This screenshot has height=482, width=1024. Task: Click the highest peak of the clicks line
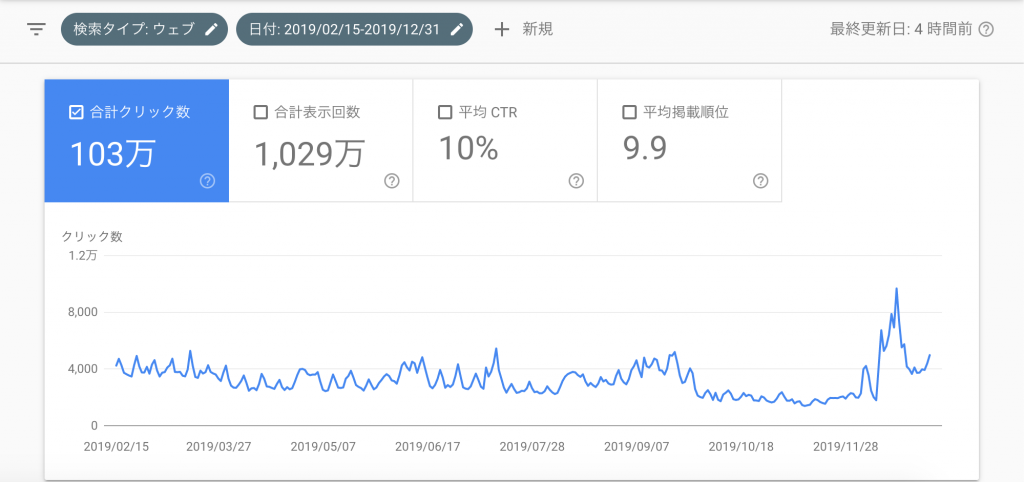[x=896, y=288]
